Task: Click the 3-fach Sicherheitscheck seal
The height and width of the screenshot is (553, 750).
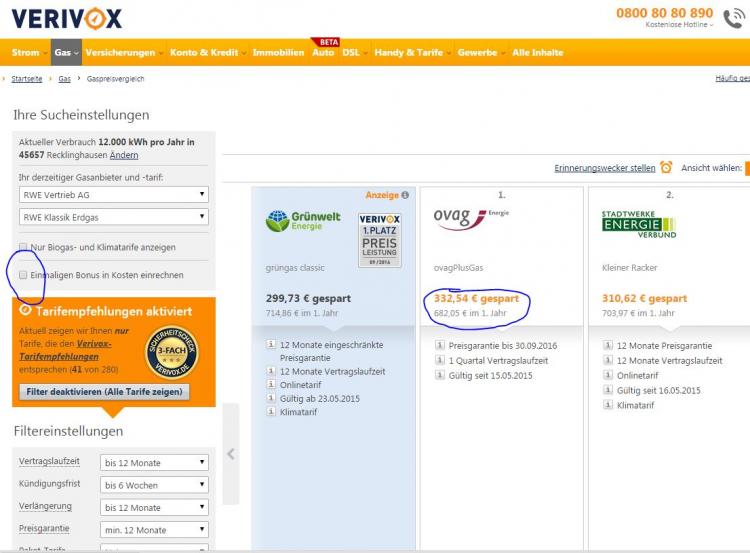Action: (x=172, y=353)
